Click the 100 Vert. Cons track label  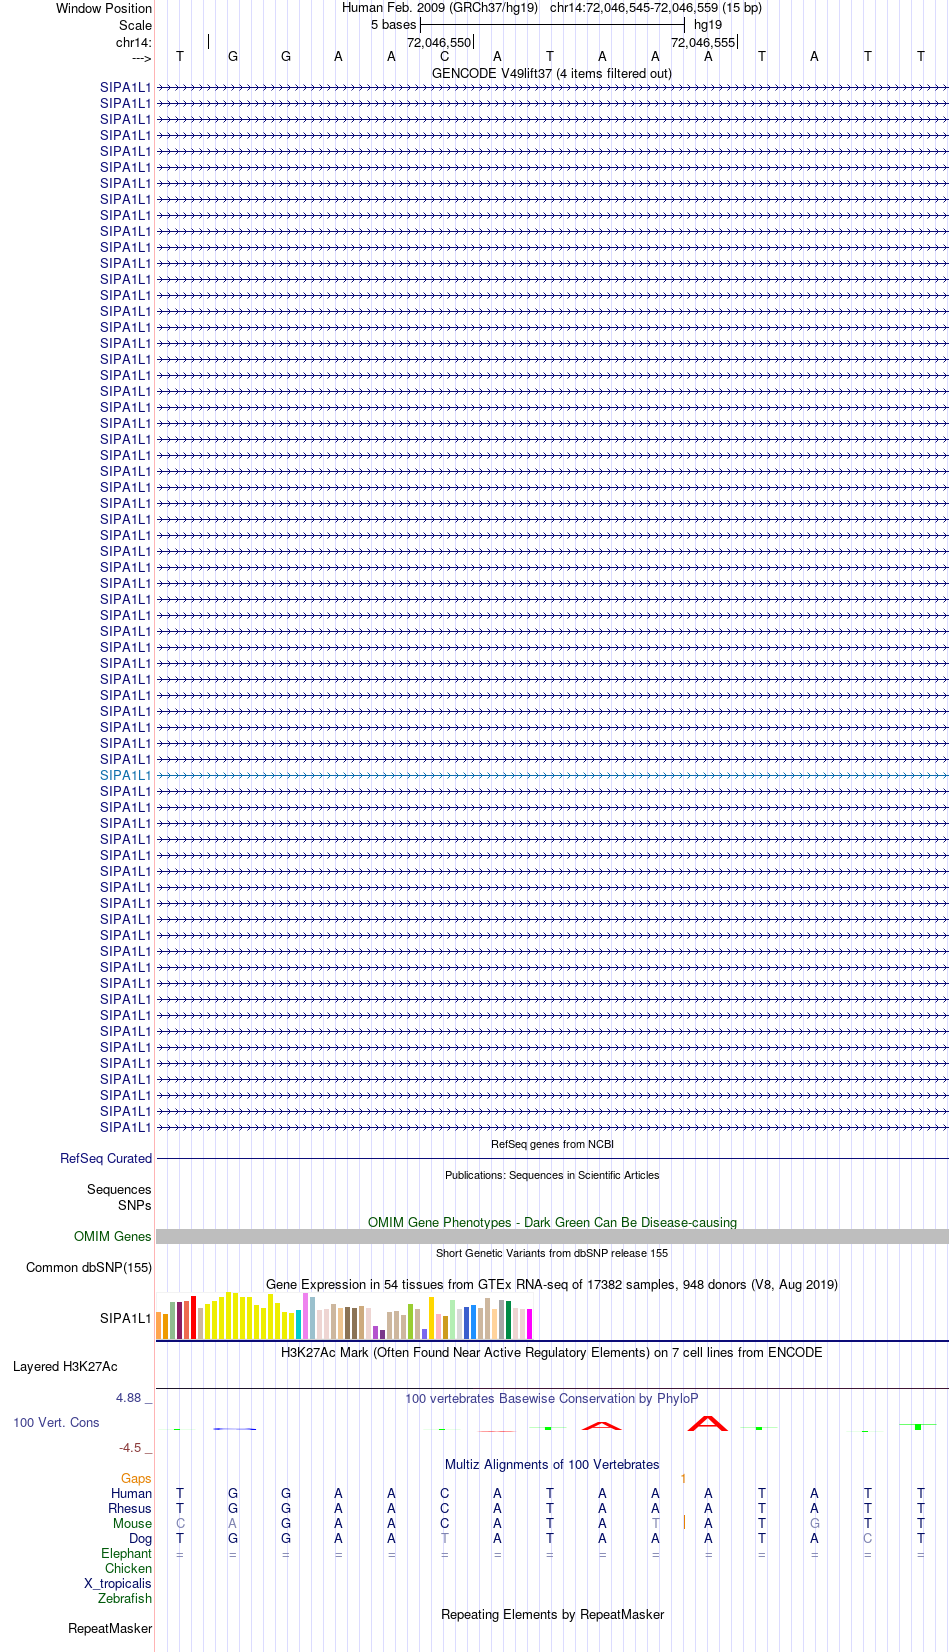pyautogui.click(x=56, y=1422)
